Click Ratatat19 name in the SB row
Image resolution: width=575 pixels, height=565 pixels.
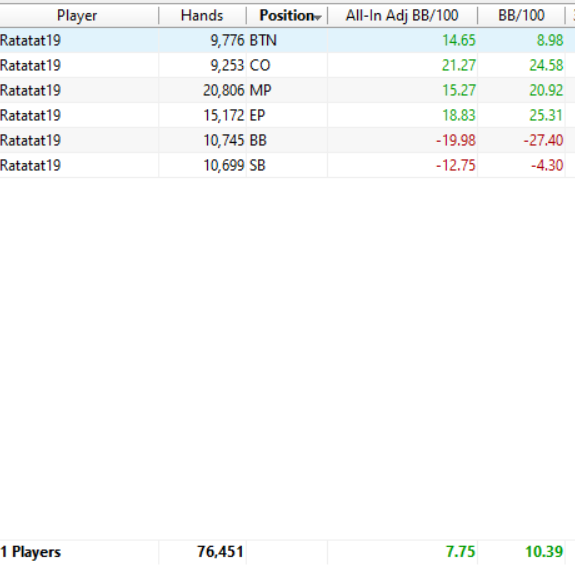pyautogui.click(x=30, y=165)
